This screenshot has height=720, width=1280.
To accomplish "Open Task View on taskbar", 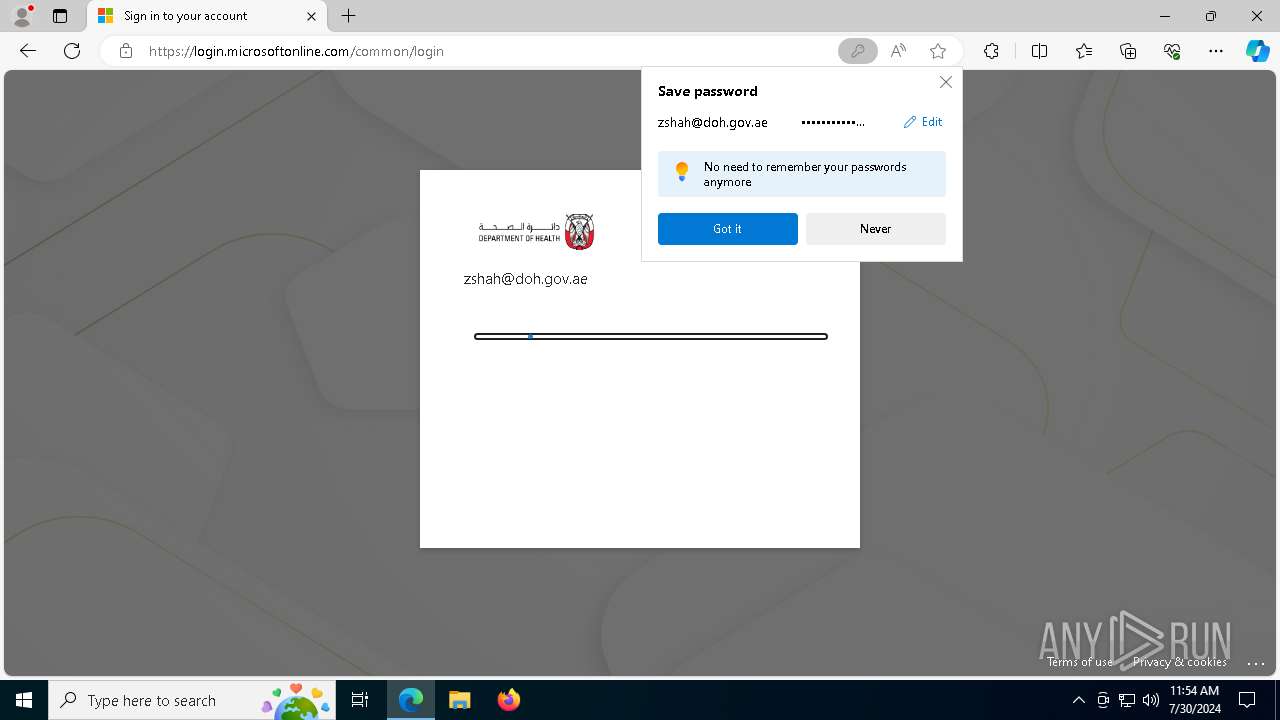I will (x=360, y=700).
